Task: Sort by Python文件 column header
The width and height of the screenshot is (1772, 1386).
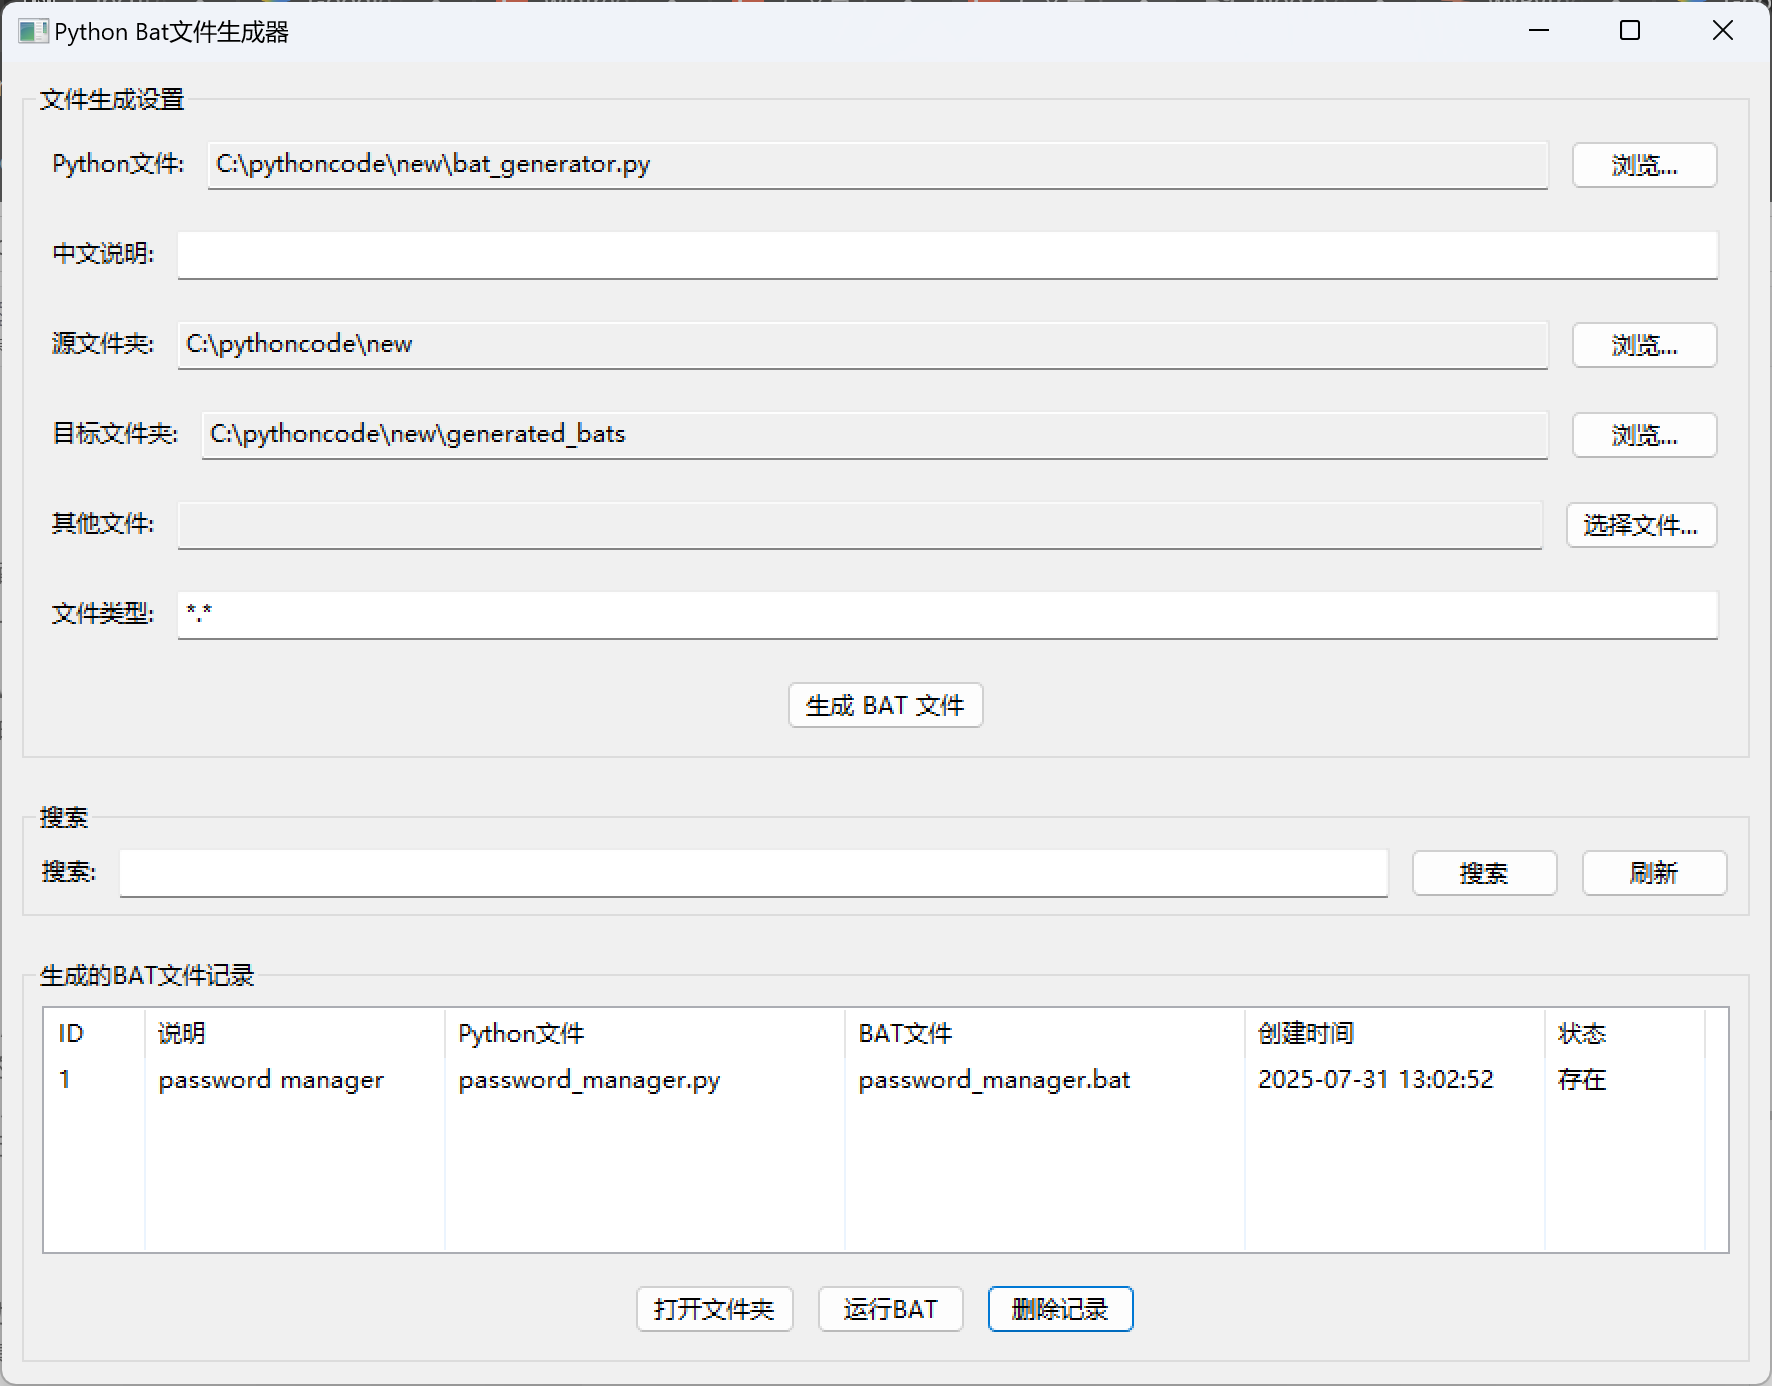Action: coord(644,1033)
